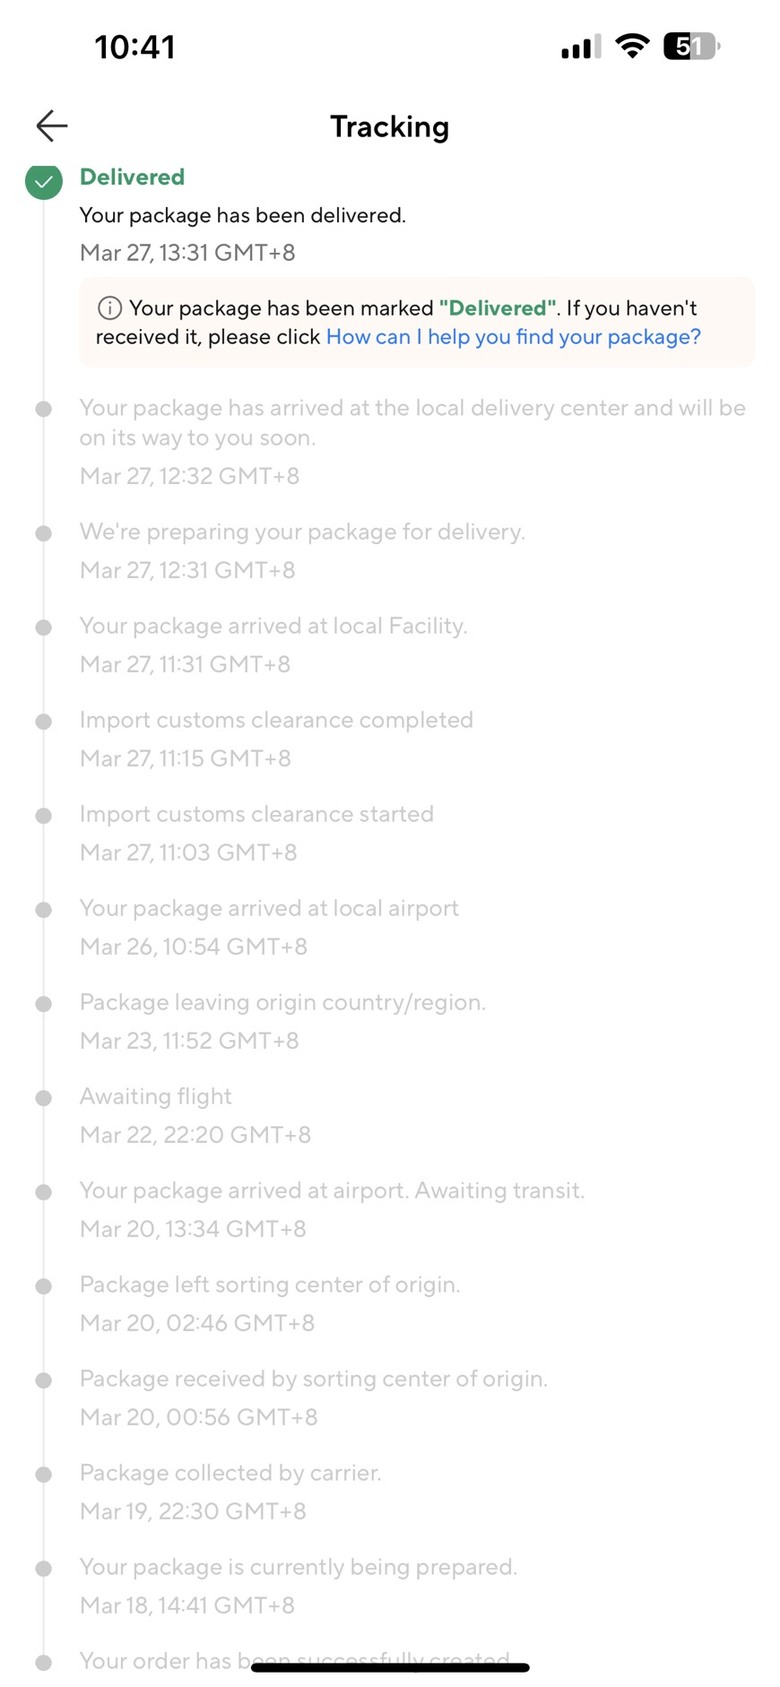The width and height of the screenshot is (780, 1687).
Task: Tap 'Your package is currently being prepared' entry
Action: [299, 1585]
